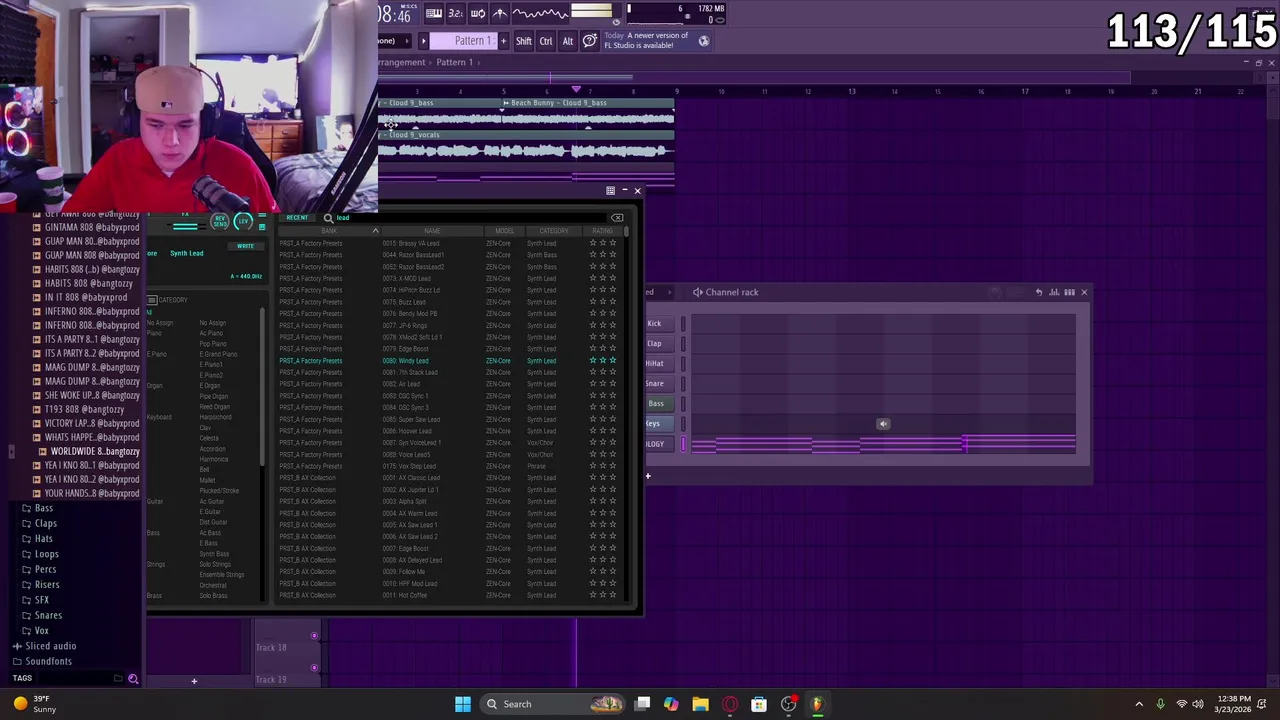Toggle the Alt modifier button
Viewport: 1280px width, 720px height.
click(x=567, y=41)
